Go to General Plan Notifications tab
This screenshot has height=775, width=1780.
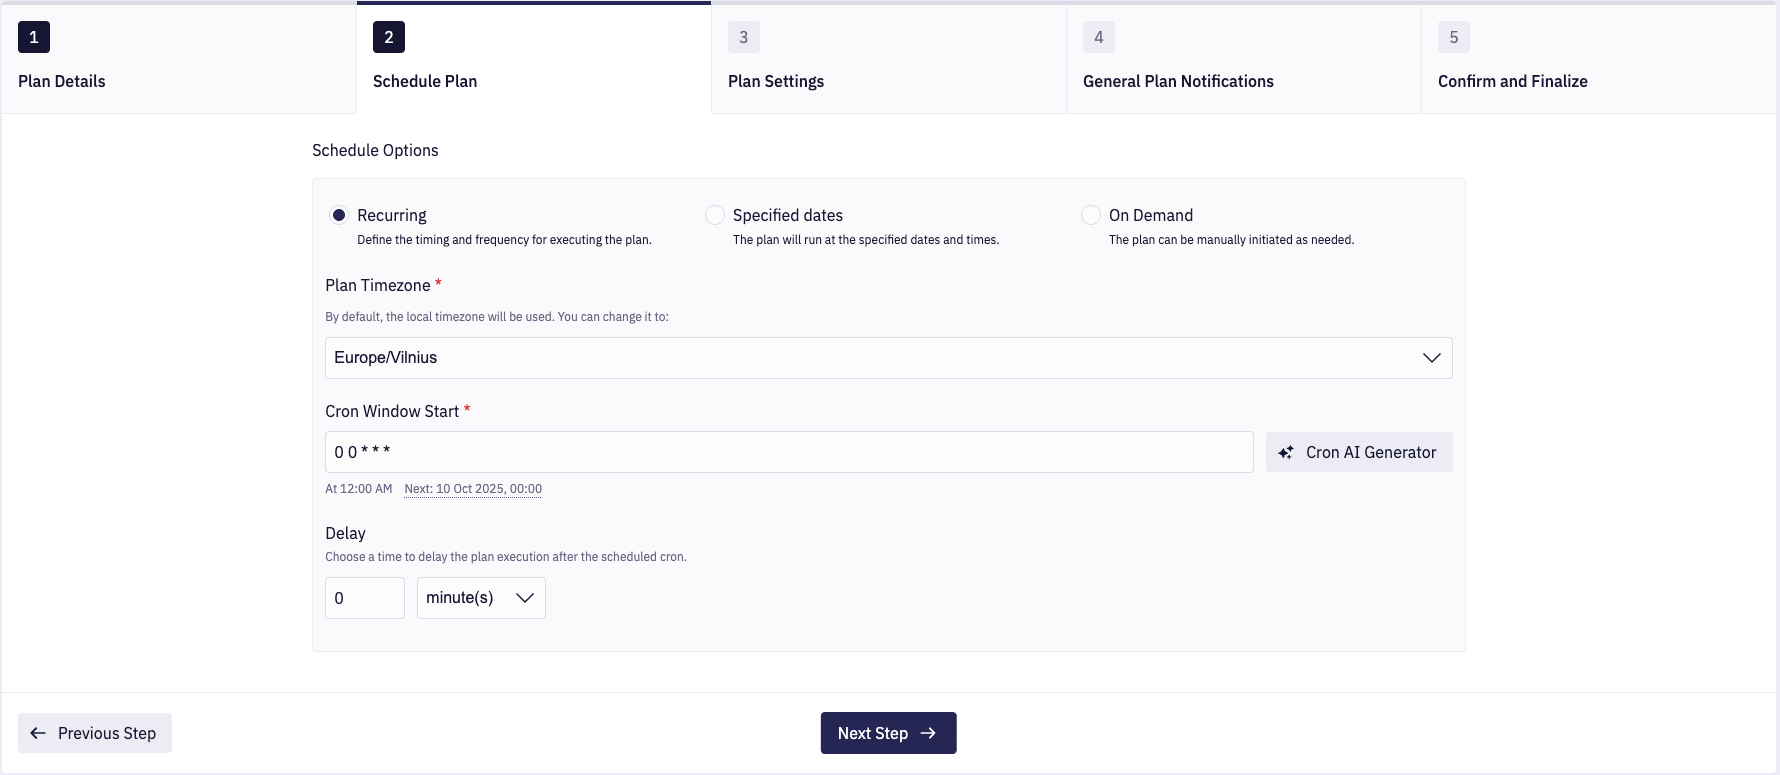click(x=1178, y=81)
